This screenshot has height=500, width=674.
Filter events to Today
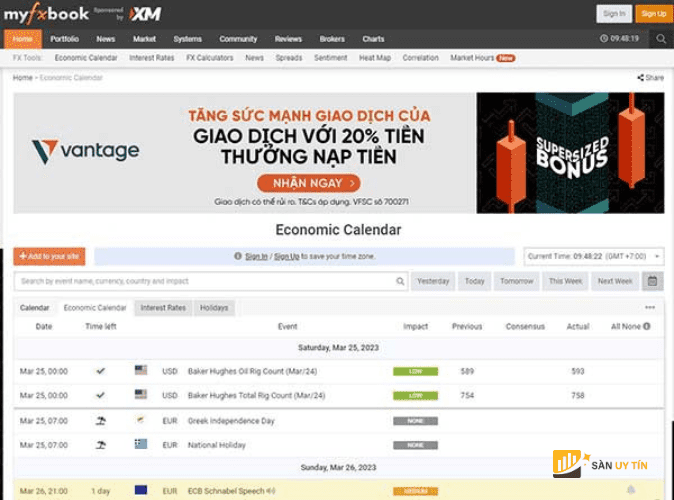[x=475, y=281]
